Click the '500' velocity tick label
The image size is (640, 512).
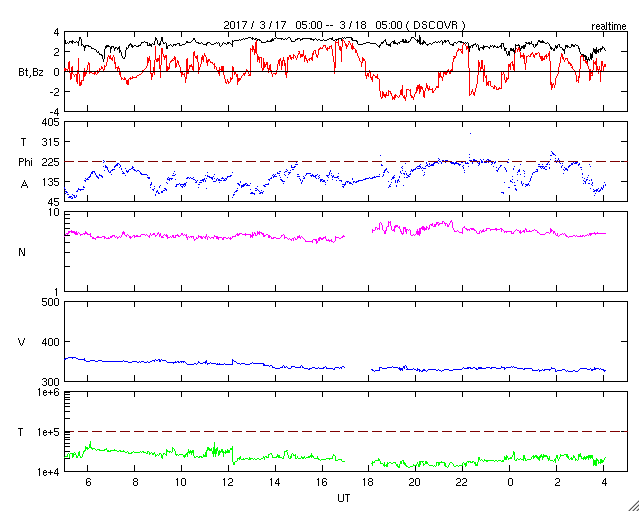pos(51,302)
